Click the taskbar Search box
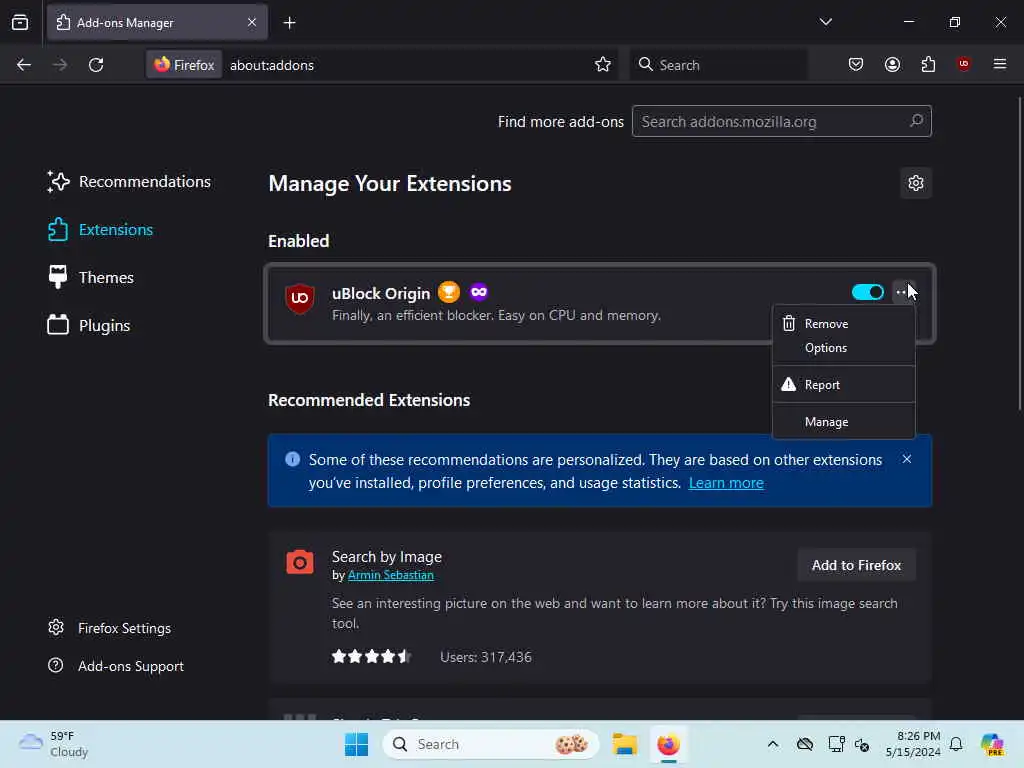This screenshot has height=768, width=1024. (490, 744)
